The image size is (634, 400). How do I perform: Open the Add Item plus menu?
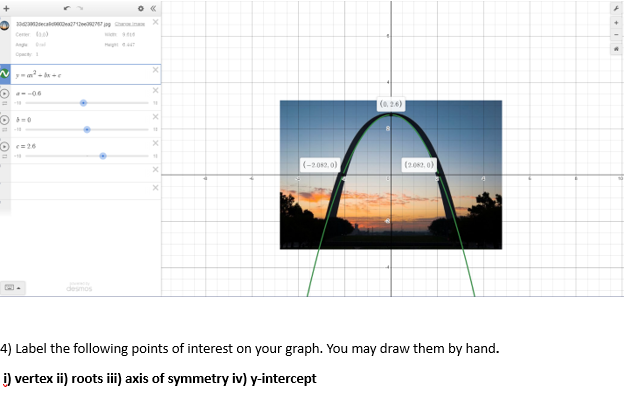6,8
